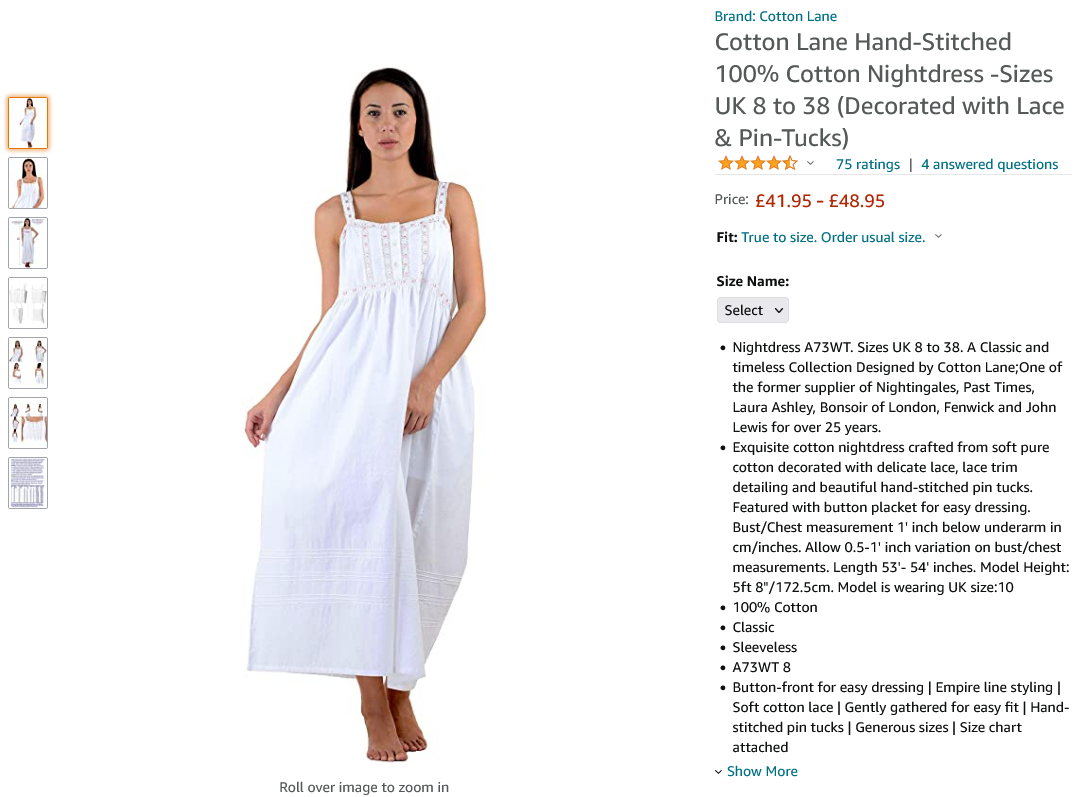Click the True to size fit link
Image resolution: width=1090 pixels, height=797 pixels.
[x=833, y=238]
